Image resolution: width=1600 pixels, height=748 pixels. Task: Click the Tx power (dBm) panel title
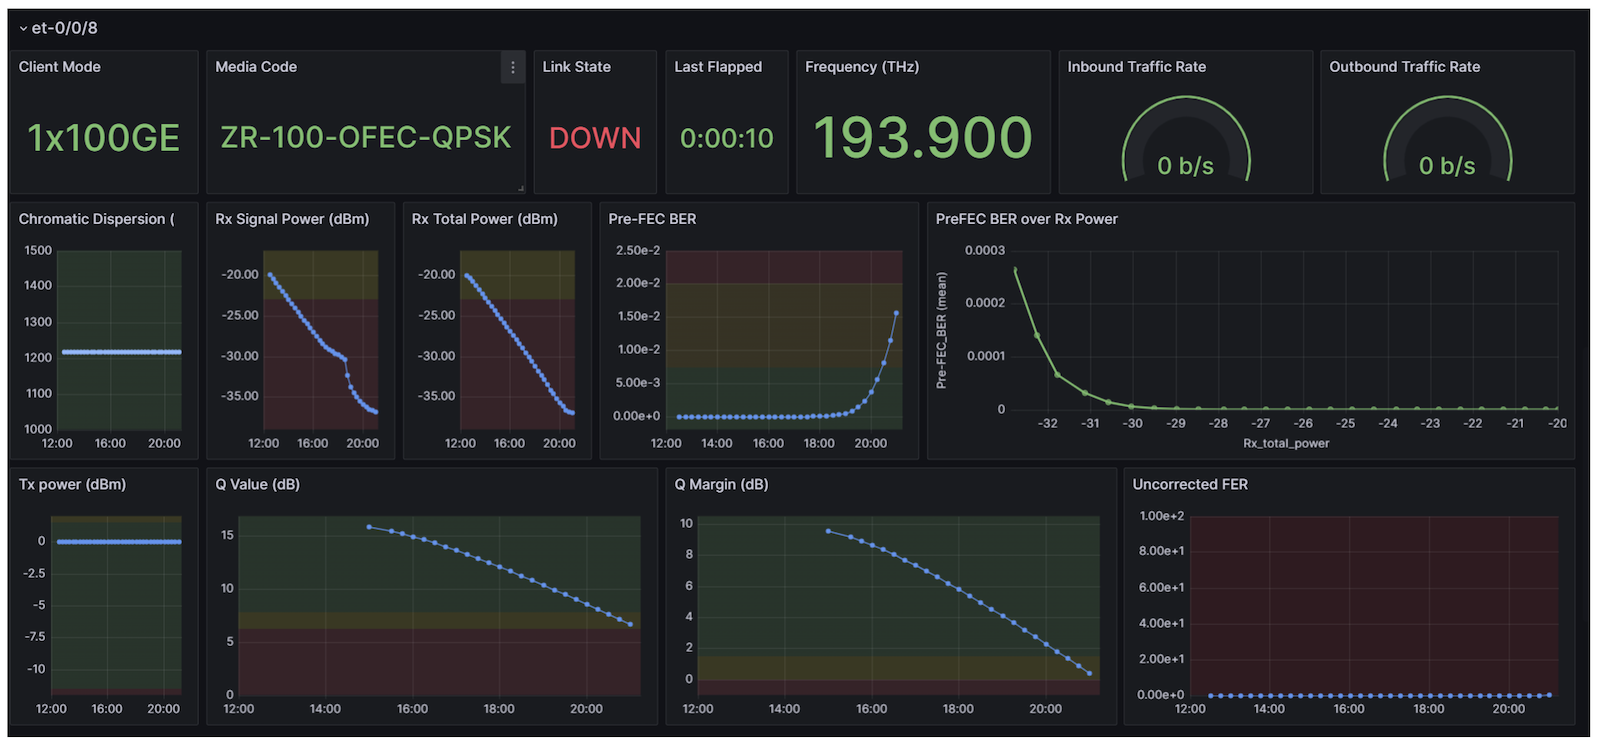pos(73,485)
